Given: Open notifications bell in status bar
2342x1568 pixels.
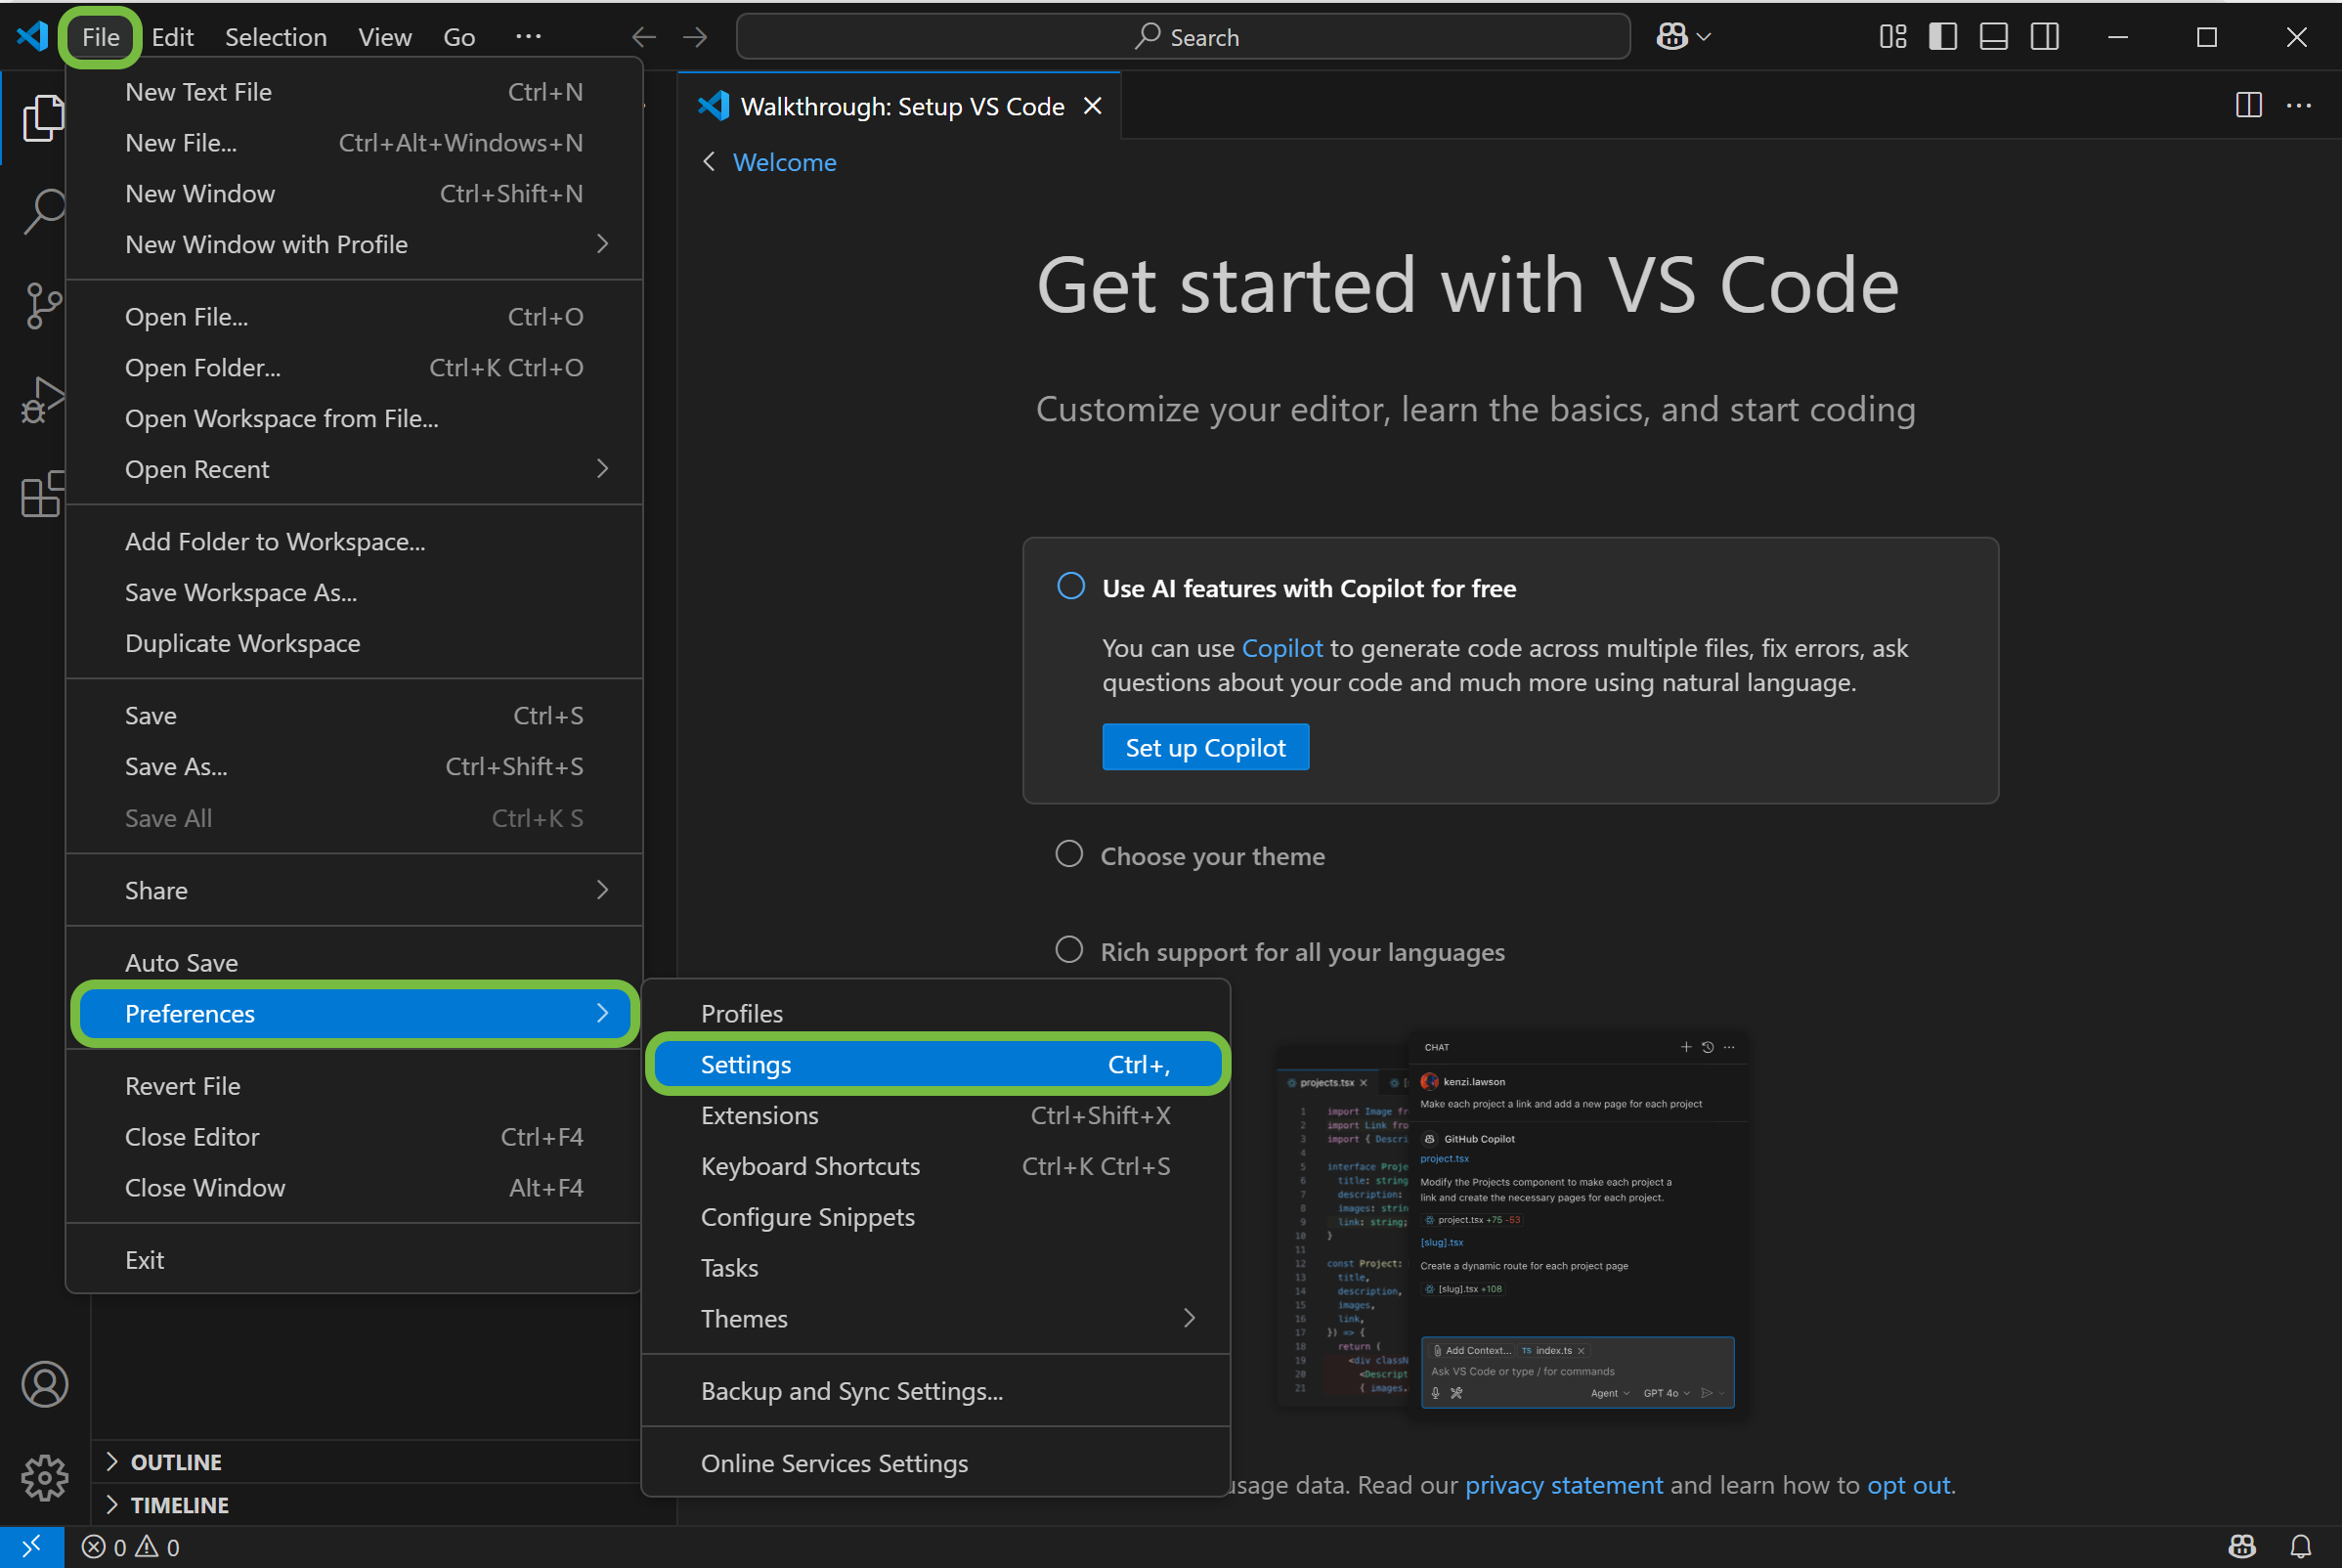Looking at the screenshot, I should coord(2301,1547).
